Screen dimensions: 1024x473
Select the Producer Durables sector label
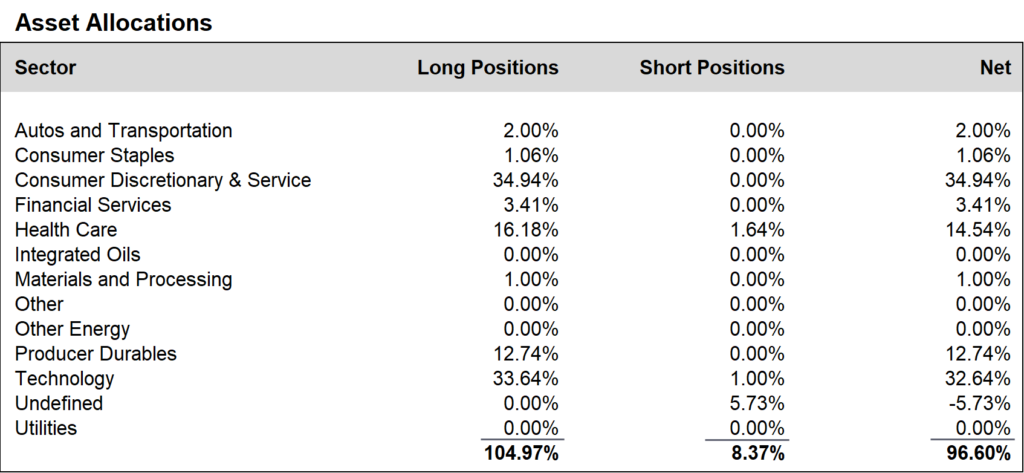click(x=95, y=354)
